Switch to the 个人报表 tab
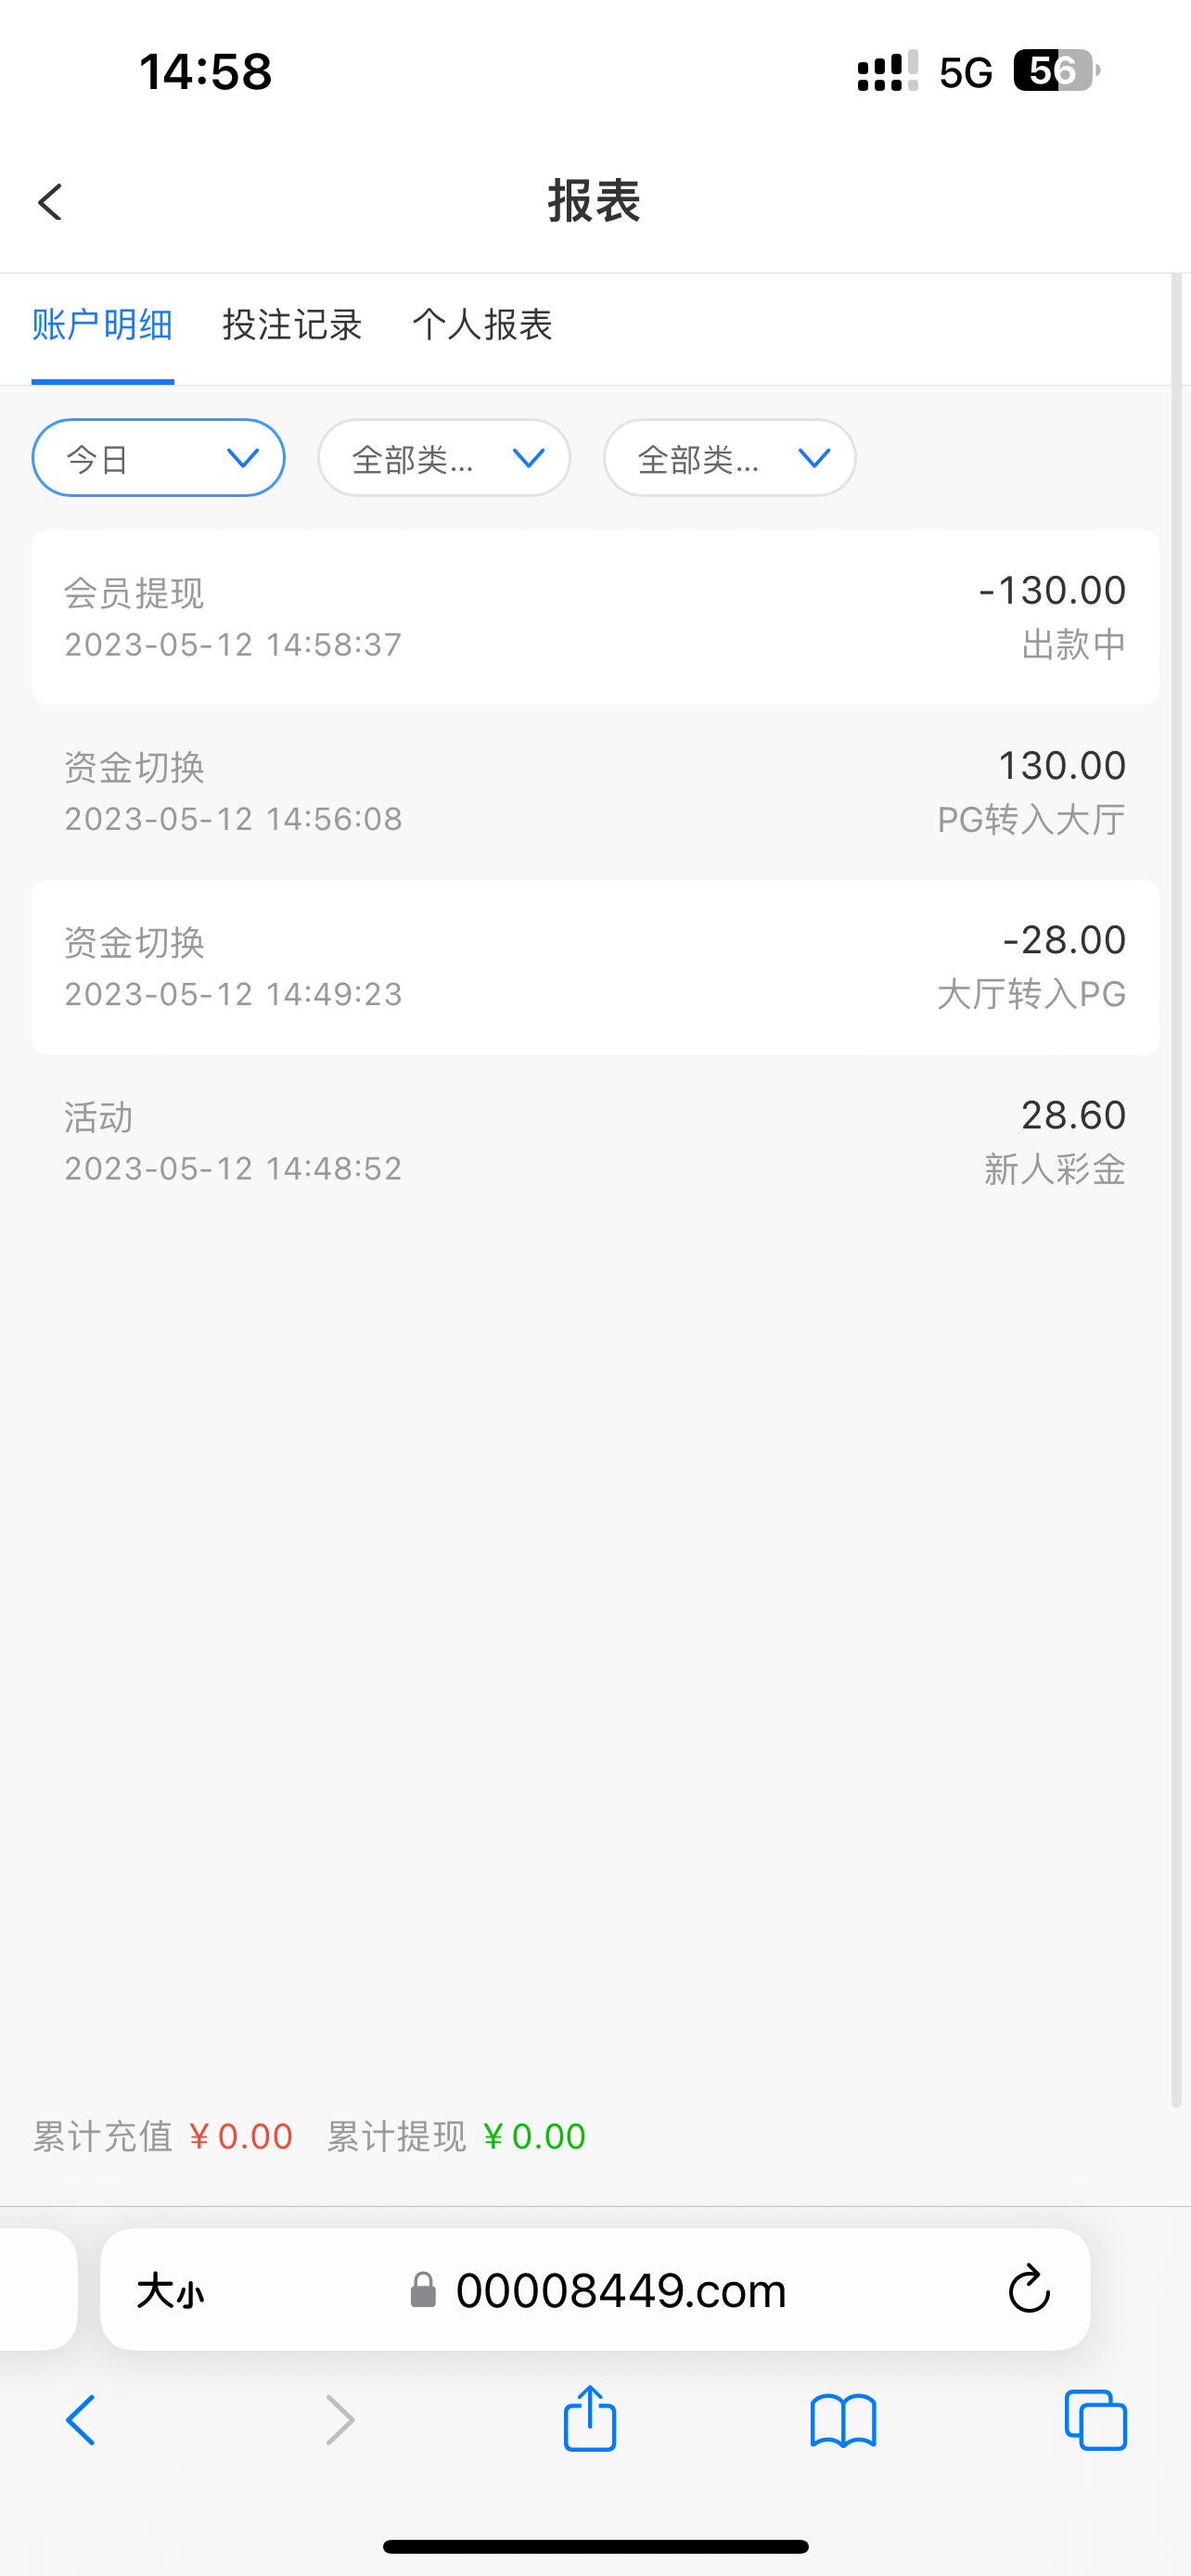 [482, 325]
